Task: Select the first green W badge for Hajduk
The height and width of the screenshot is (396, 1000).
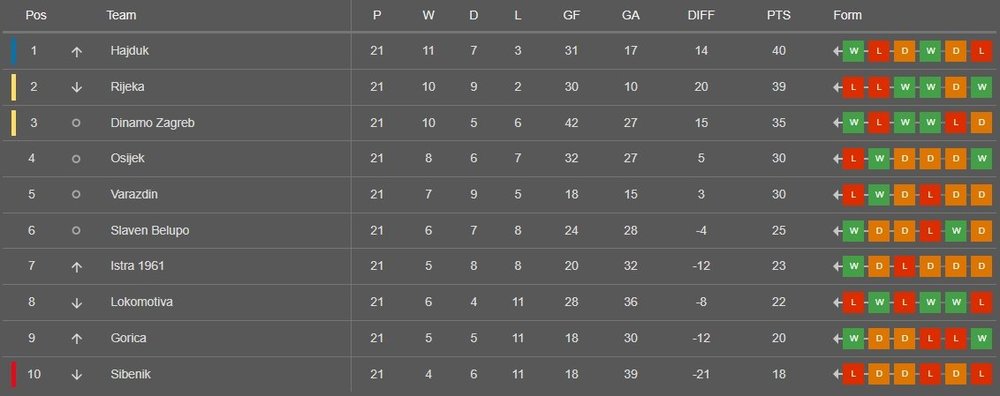Action: (853, 51)
